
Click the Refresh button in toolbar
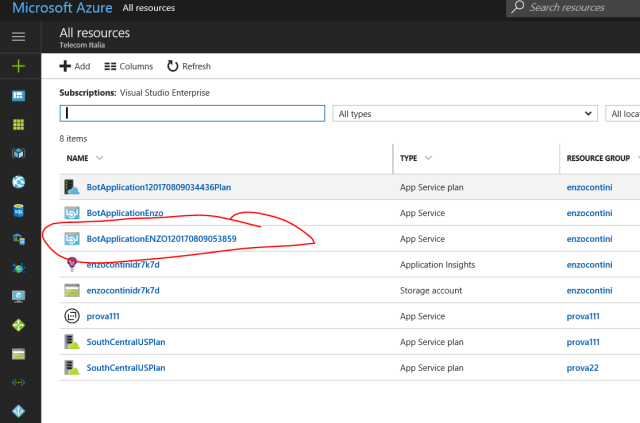[x=188, y=66]
